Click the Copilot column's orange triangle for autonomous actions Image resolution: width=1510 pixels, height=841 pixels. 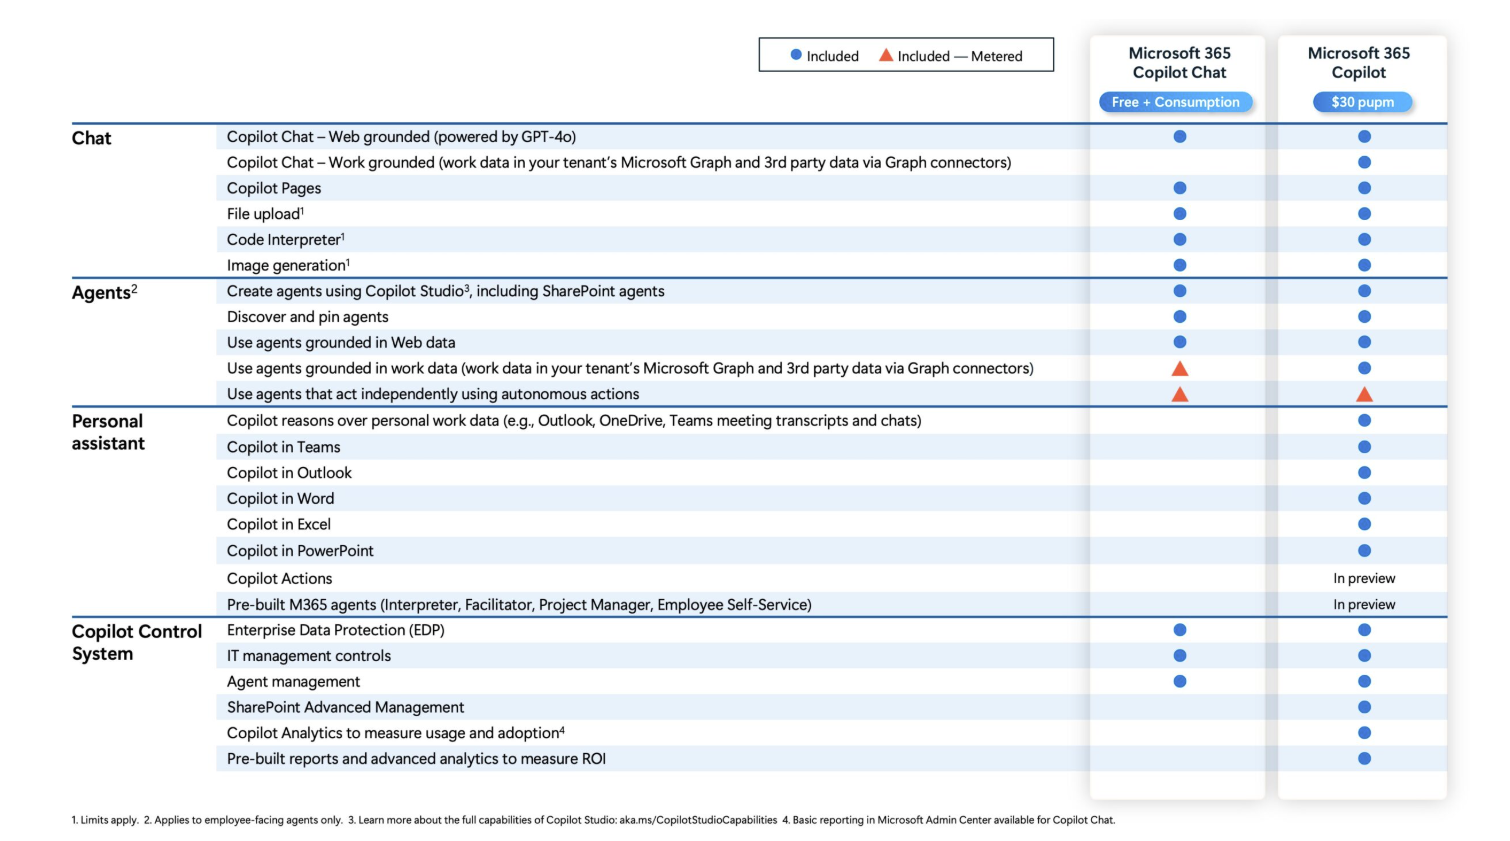[x=1364, y=394]
